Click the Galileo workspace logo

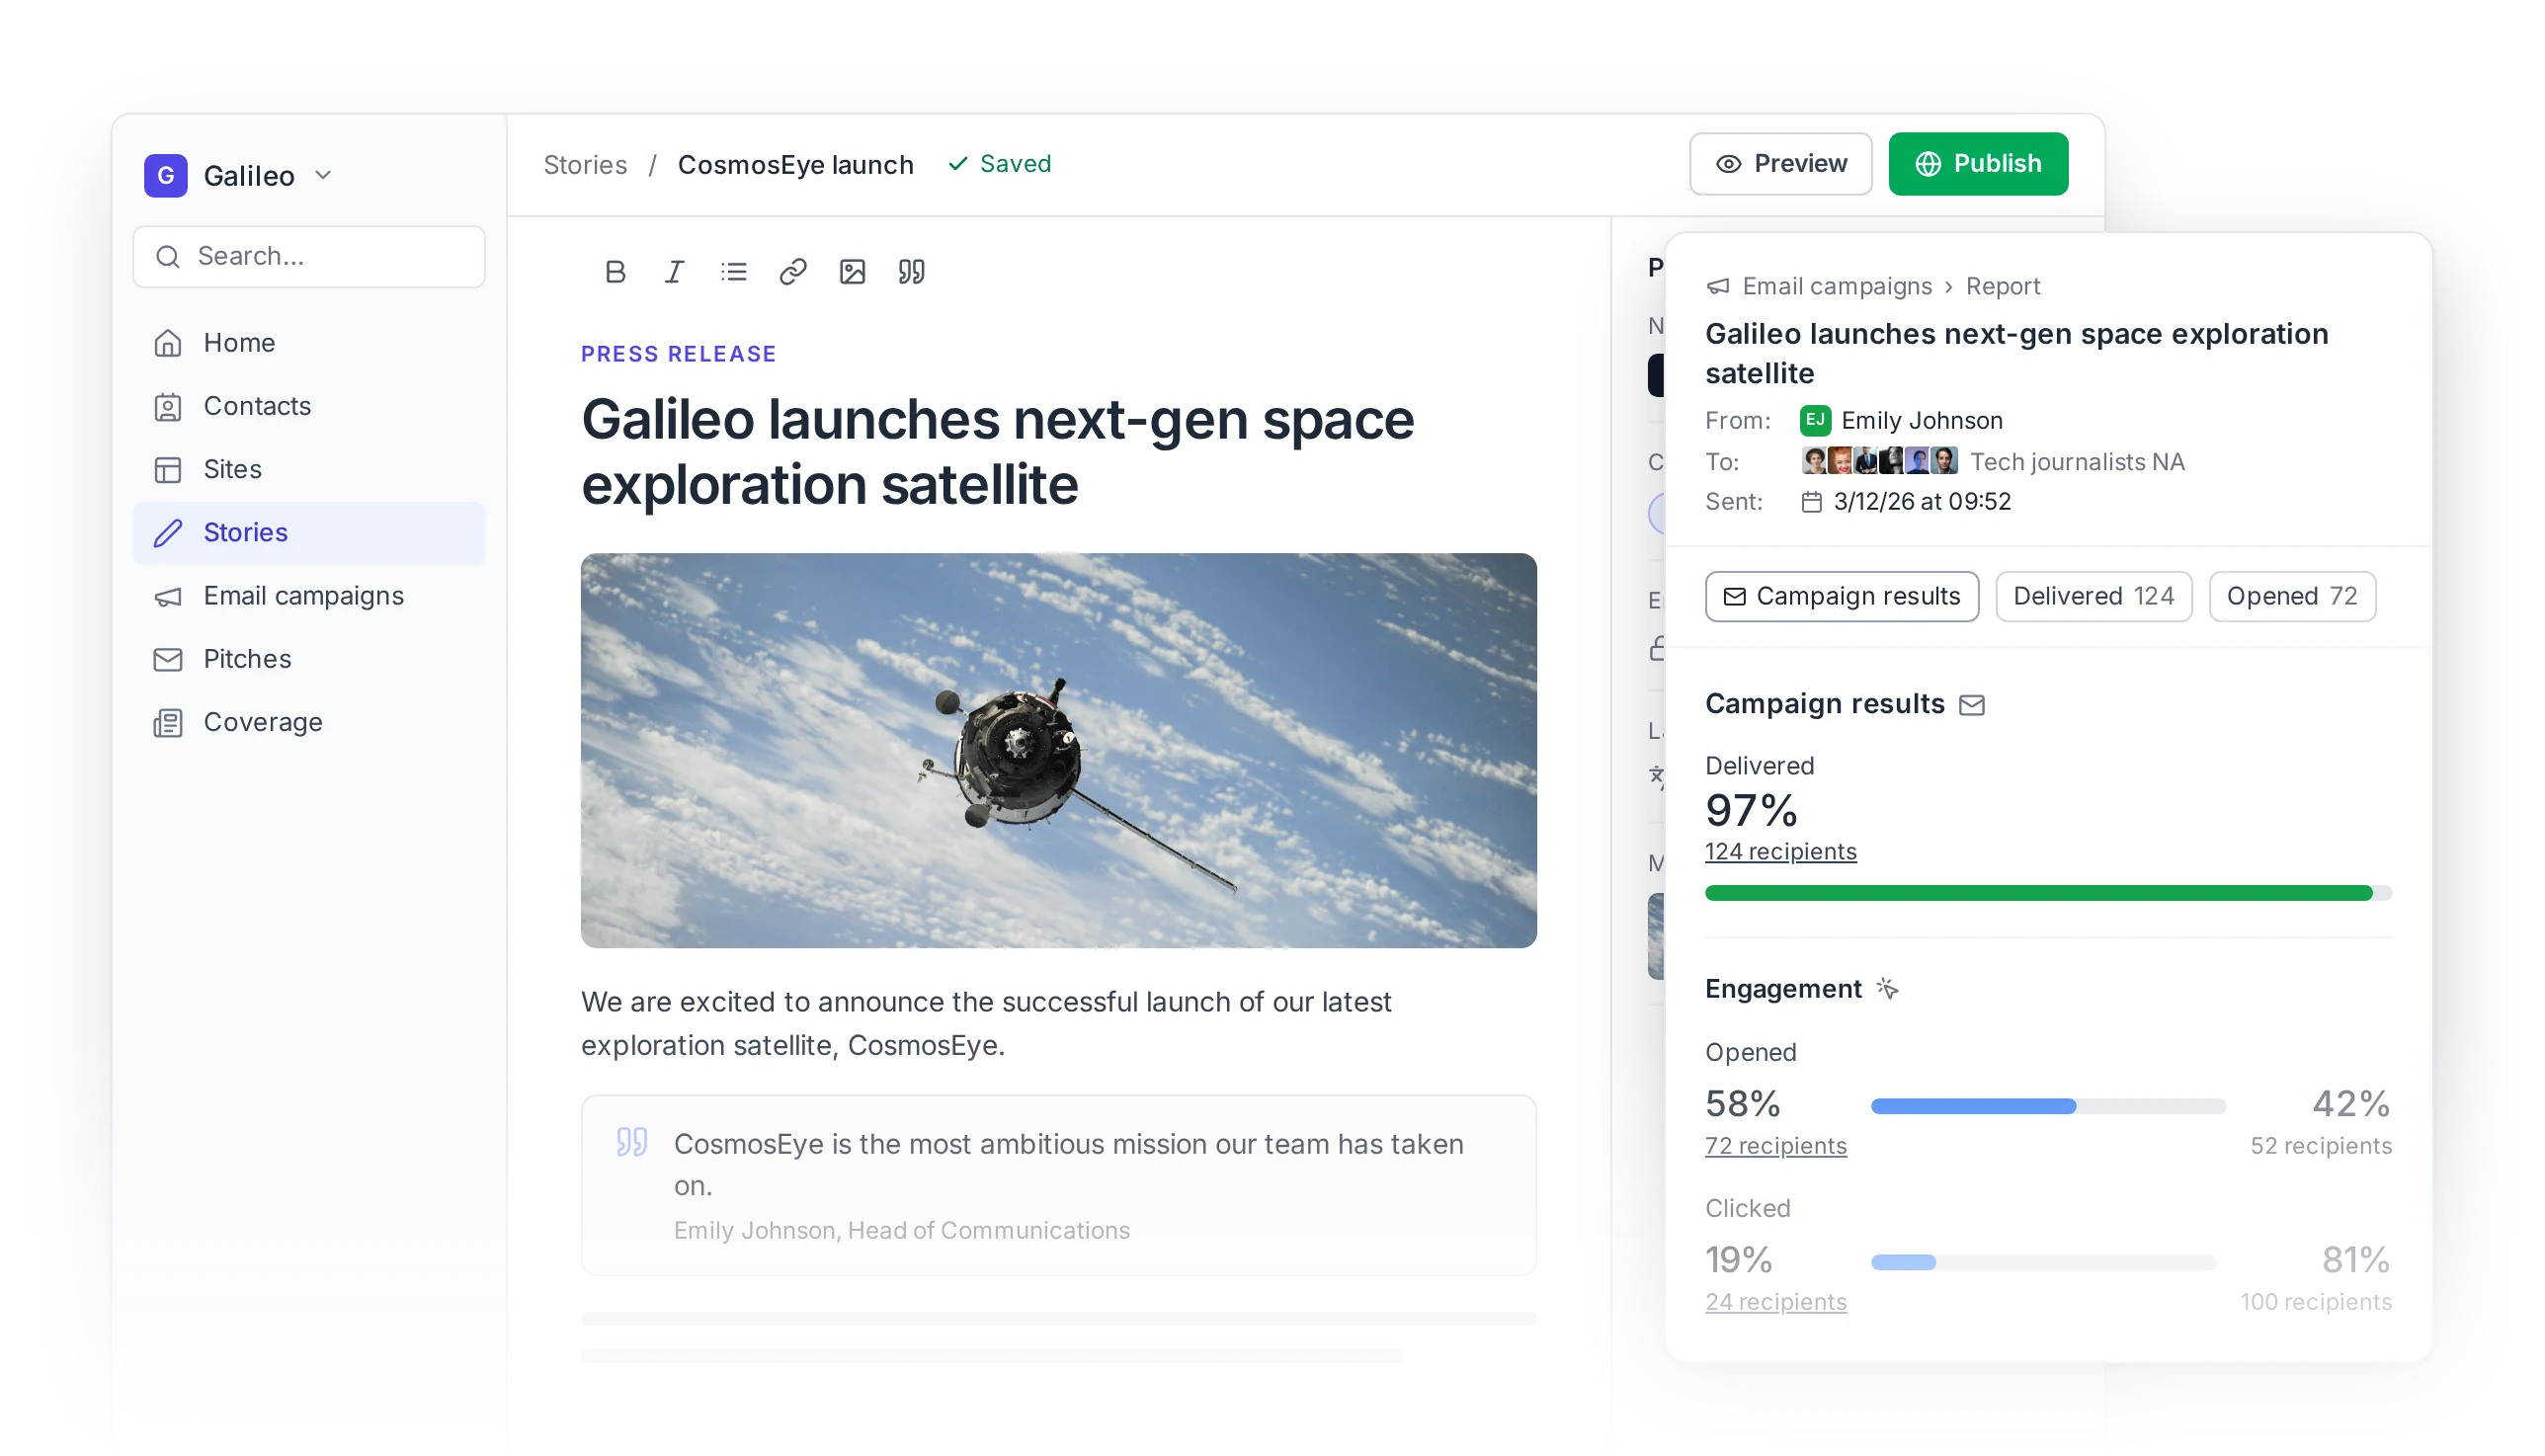165,176
